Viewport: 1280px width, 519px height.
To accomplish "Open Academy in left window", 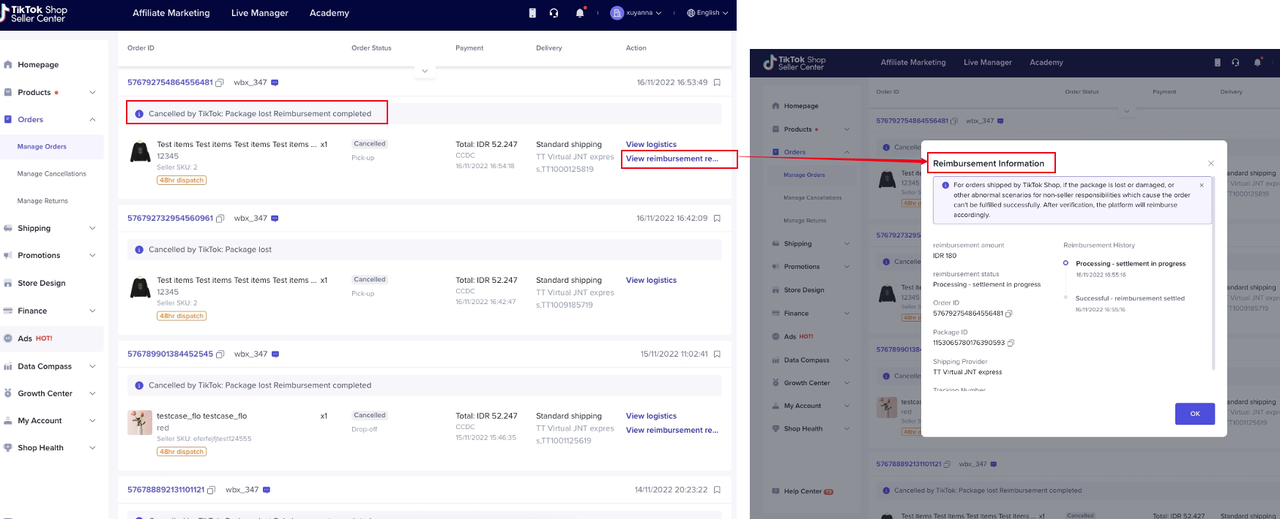I will tap(329, 13).
